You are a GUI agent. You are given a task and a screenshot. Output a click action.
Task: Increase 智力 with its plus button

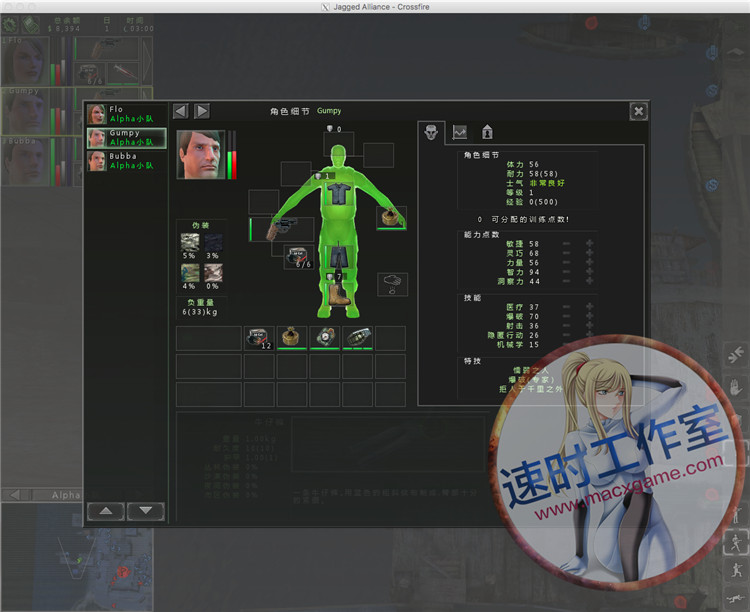click(x=590, y=272)
